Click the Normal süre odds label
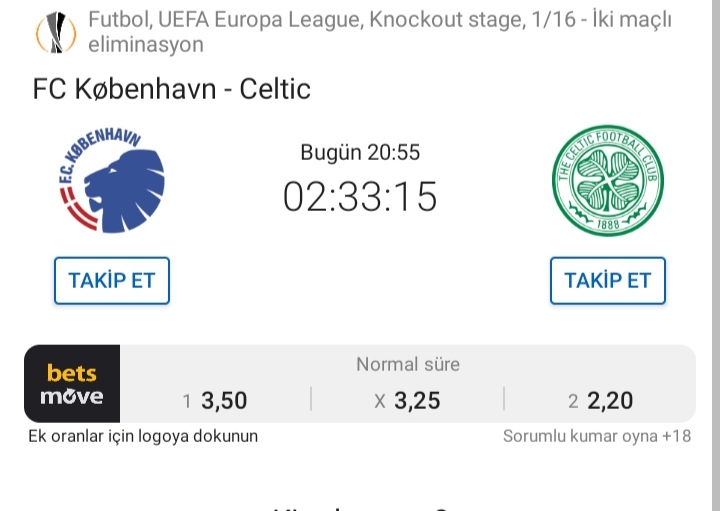 [x=408, y=365]
